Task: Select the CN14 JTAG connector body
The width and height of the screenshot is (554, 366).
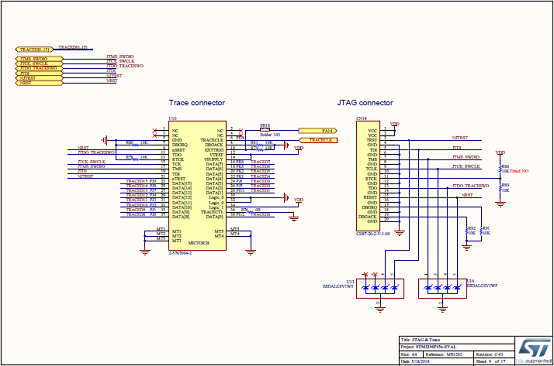Action: point(367,176)
